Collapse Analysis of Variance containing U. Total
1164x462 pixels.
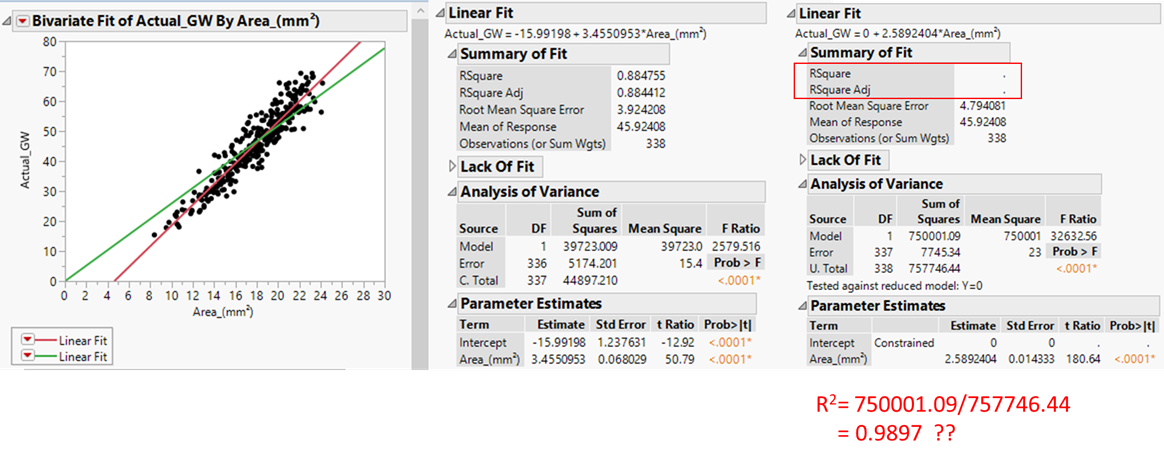point(802,184)
